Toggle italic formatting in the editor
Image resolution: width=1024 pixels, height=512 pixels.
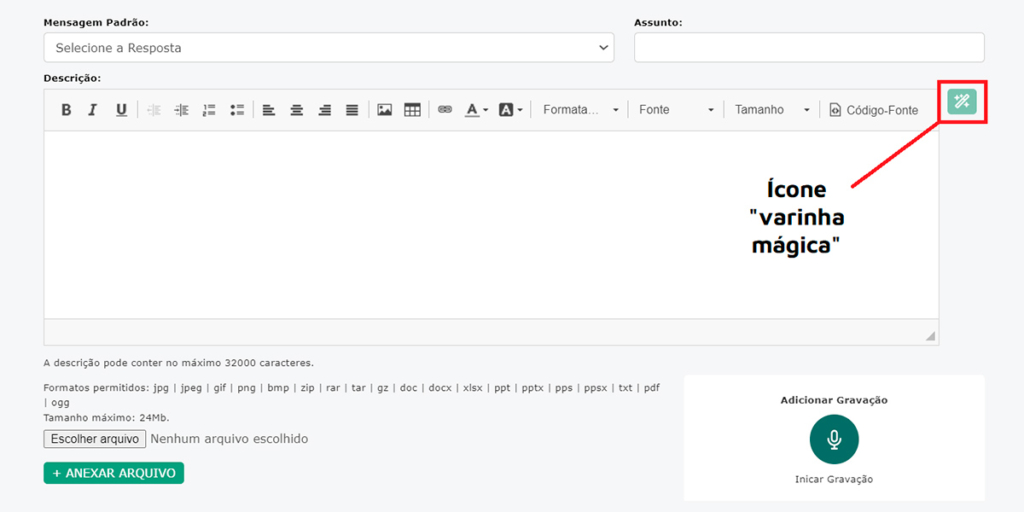click(93, 110)
